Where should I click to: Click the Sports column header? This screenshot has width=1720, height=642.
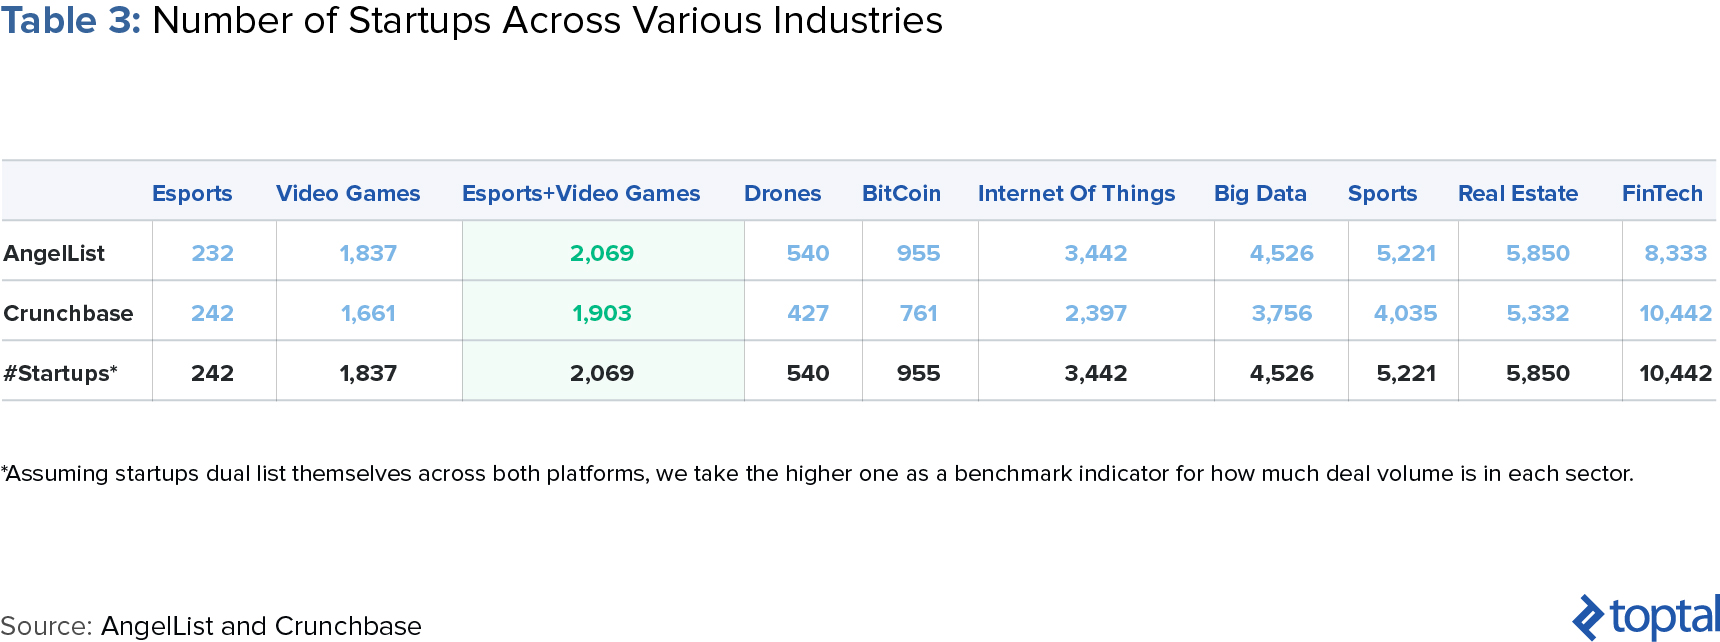[x=1382, y=193]
